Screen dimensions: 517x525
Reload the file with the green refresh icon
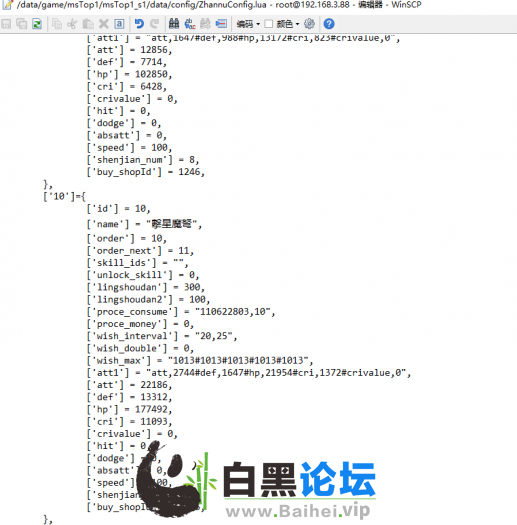tap(37, 24)
